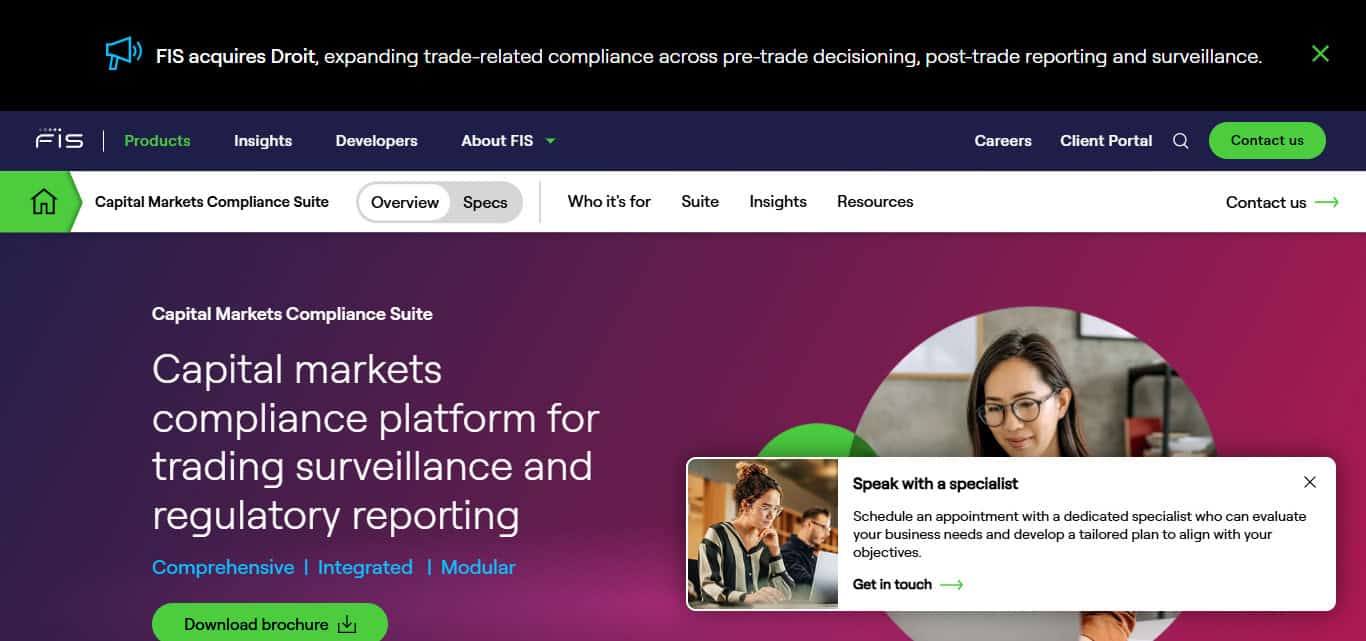Open the Client Portal link
The width and height of the screenshot is (1366, 641).
(x=1106, y=141)
